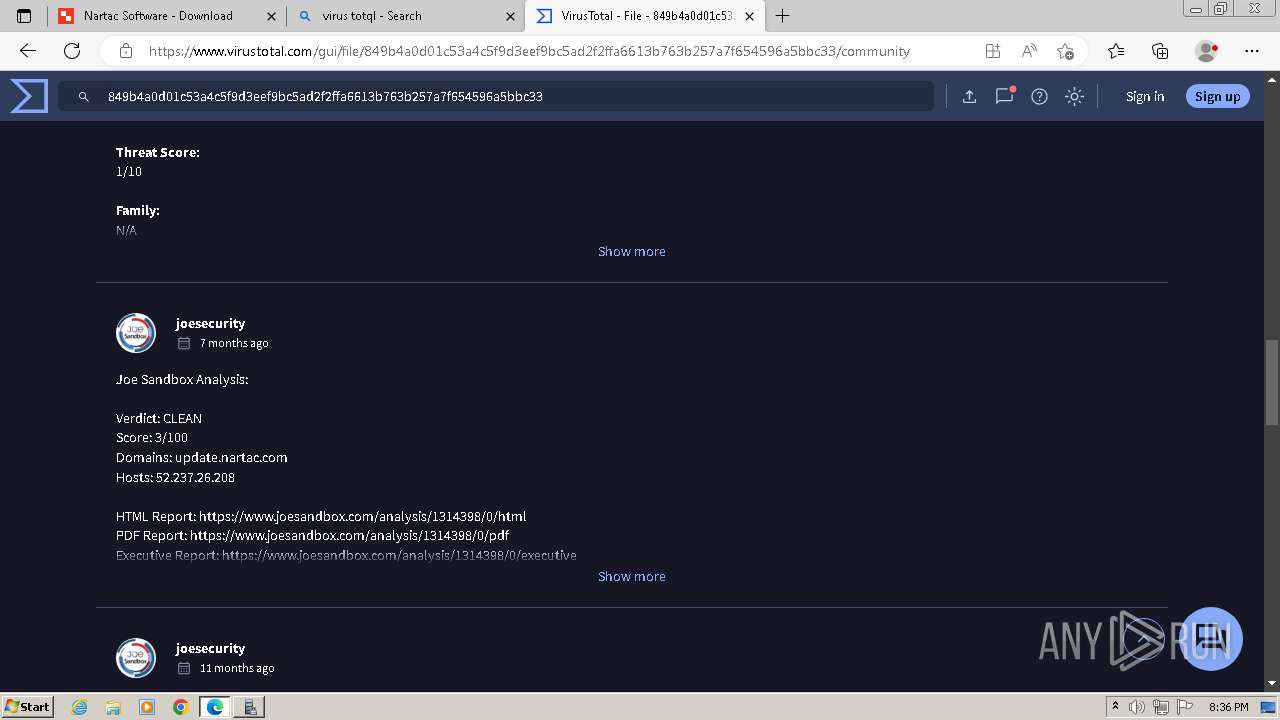Toggle the light/dark theme sun icon
The image size is (1280, 720).
click(x=1074, y=96)
